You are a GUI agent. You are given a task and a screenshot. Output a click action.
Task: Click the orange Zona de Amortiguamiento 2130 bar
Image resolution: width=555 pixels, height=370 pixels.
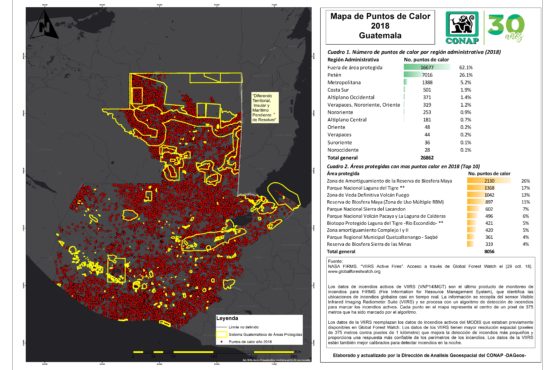coord(489,181)
